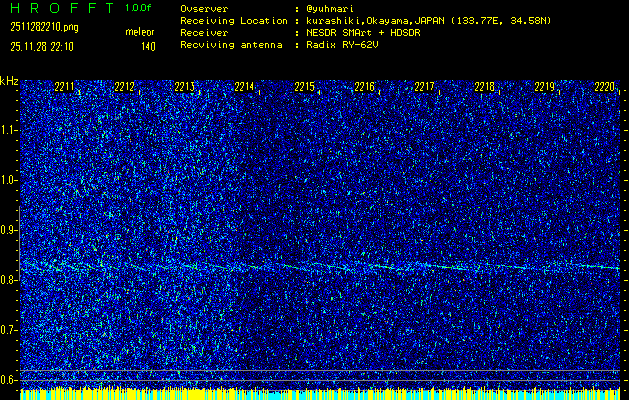Click the 2217 time marker
The width and height of the screenshot is (629, 400).
pyautogui.click(x=424, y=88)
